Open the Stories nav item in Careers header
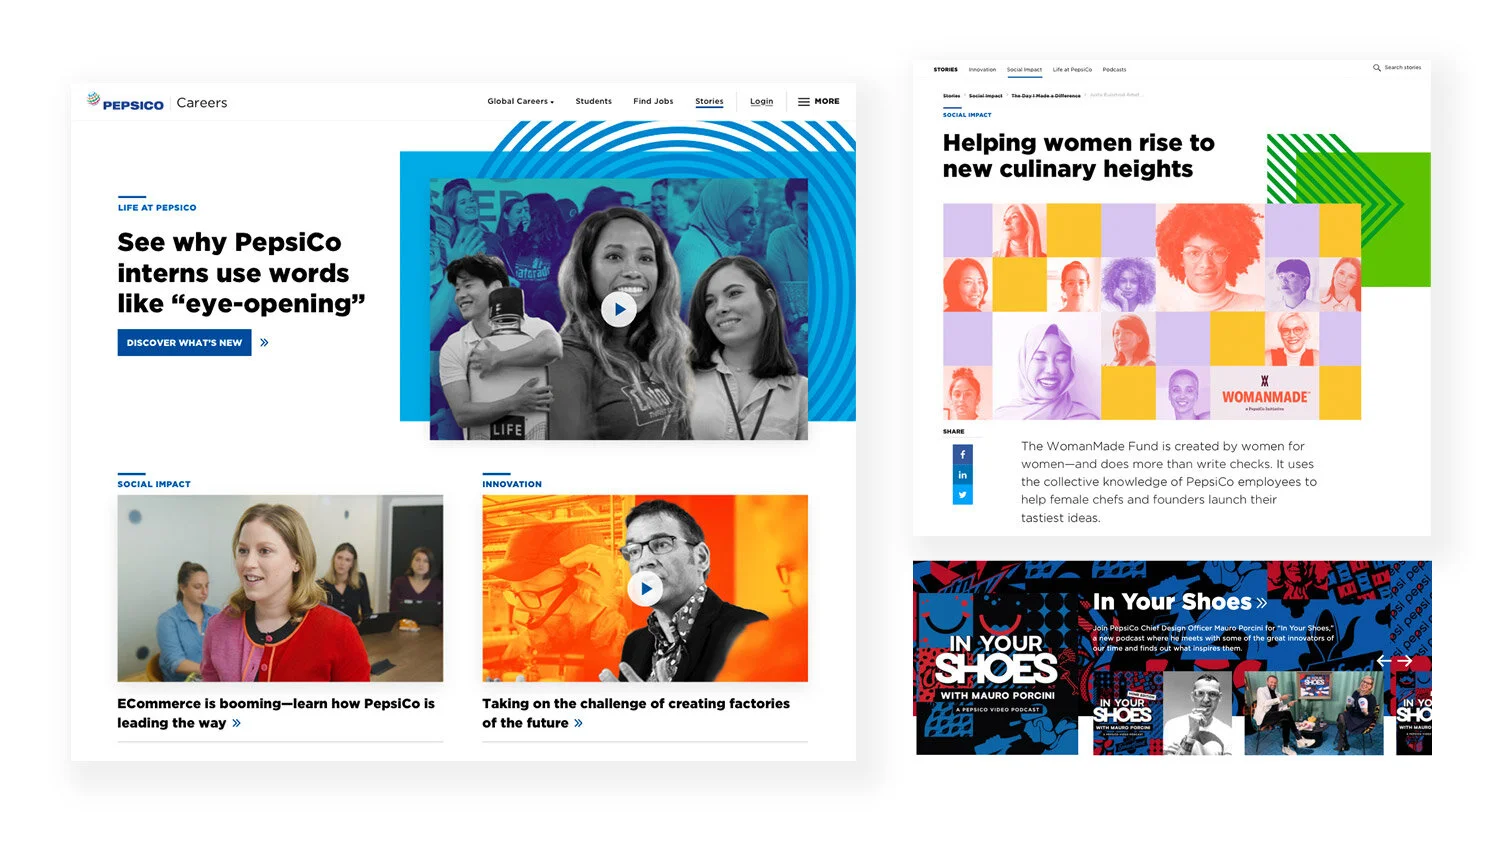Screen dimensions: 1500x844 point(709,101)
